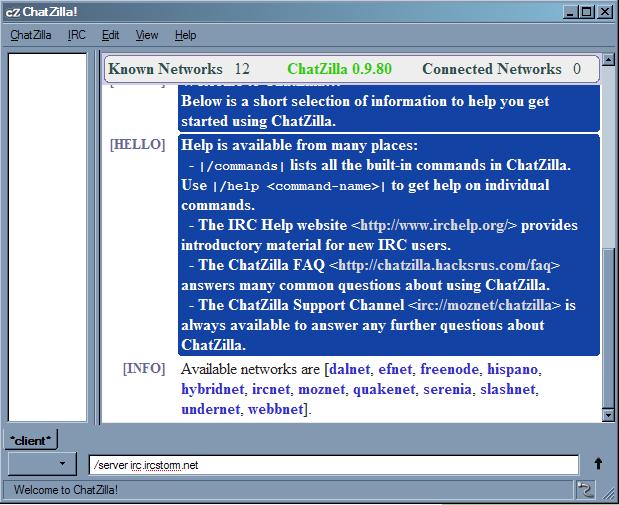Click the vertical scrollbar thumb
619x505 pixels.
pyautogui.click(x=608, y=329)
